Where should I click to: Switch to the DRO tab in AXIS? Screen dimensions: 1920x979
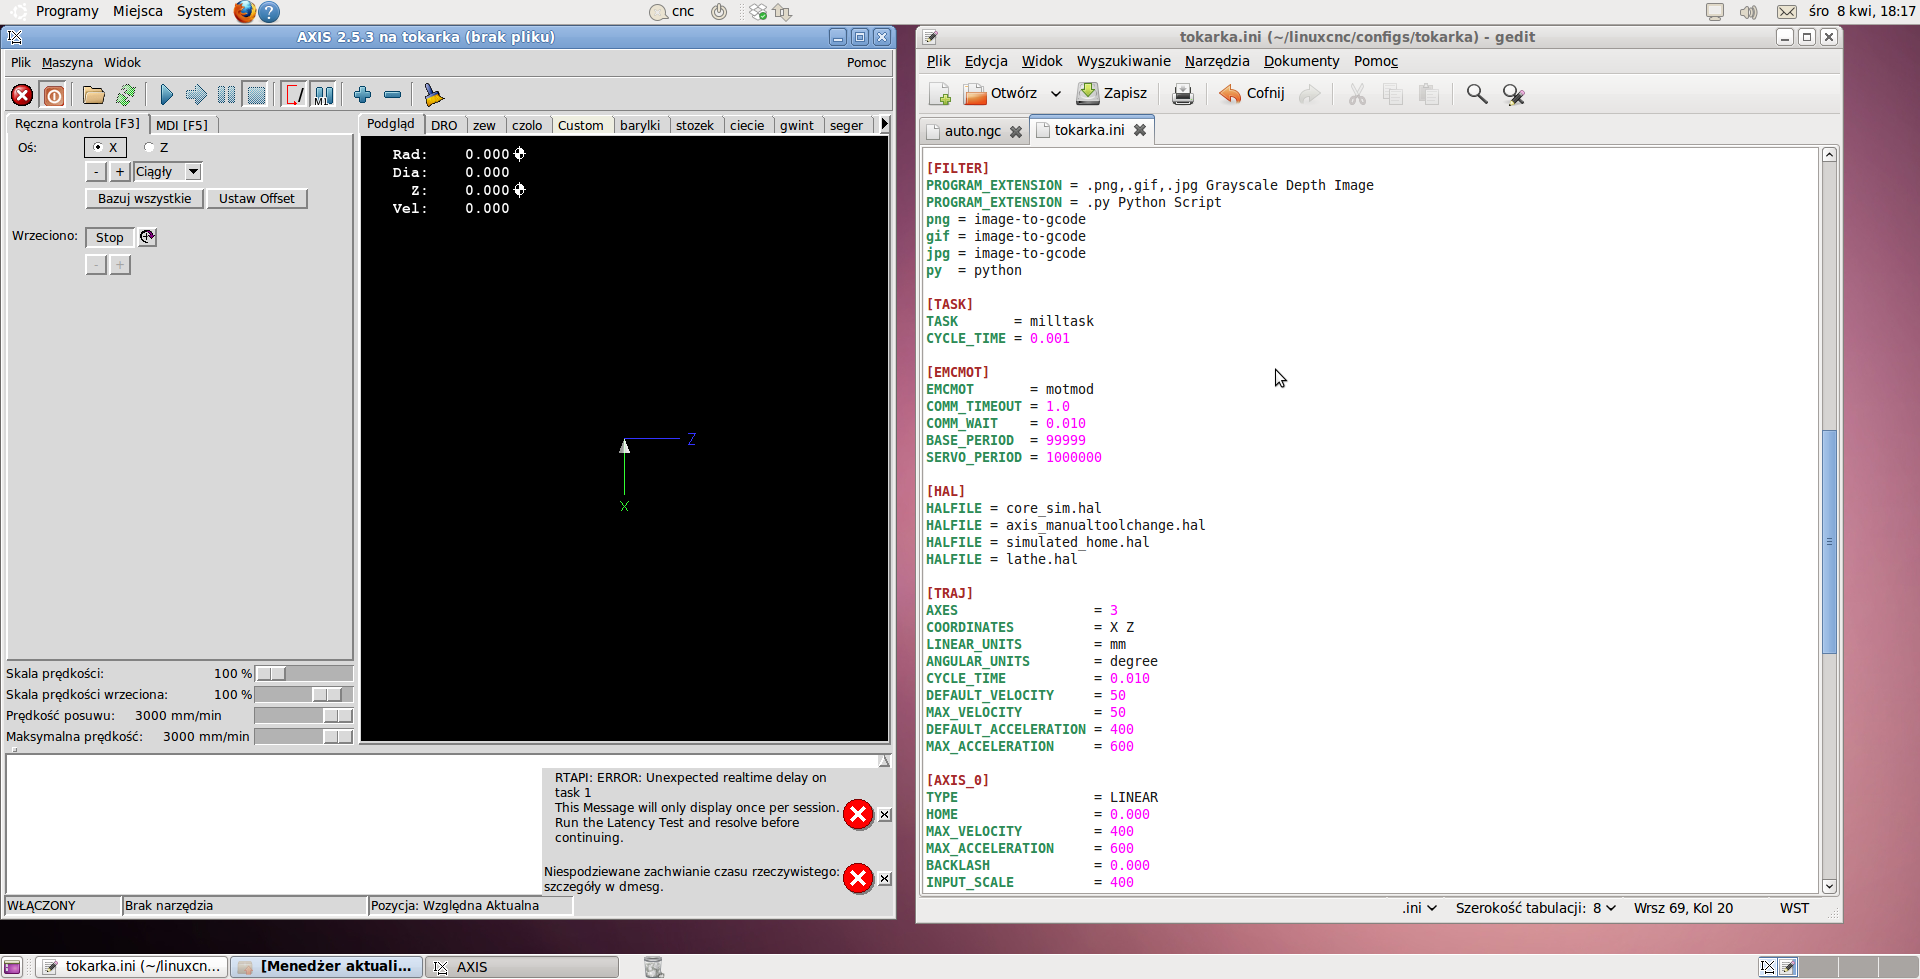coord(444,125)
